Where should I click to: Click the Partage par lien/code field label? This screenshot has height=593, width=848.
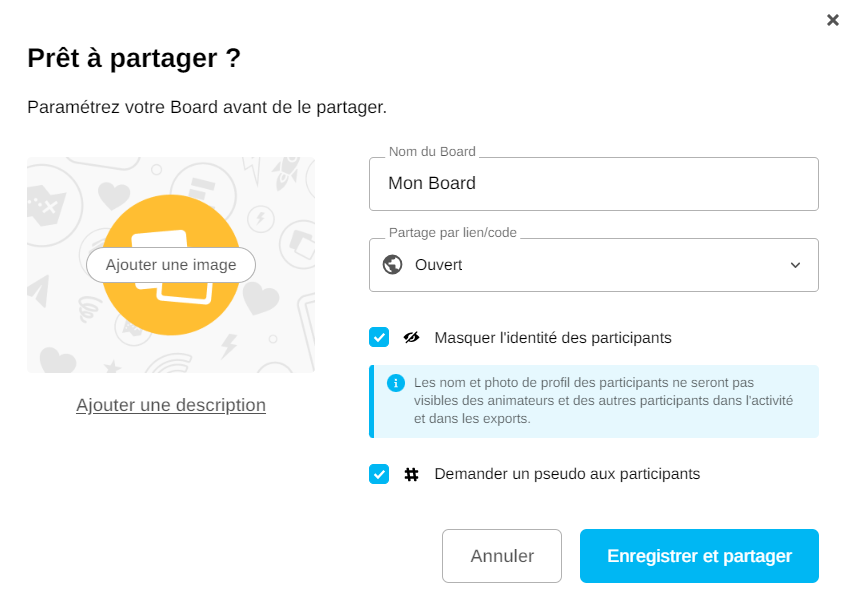click(452, 233)
